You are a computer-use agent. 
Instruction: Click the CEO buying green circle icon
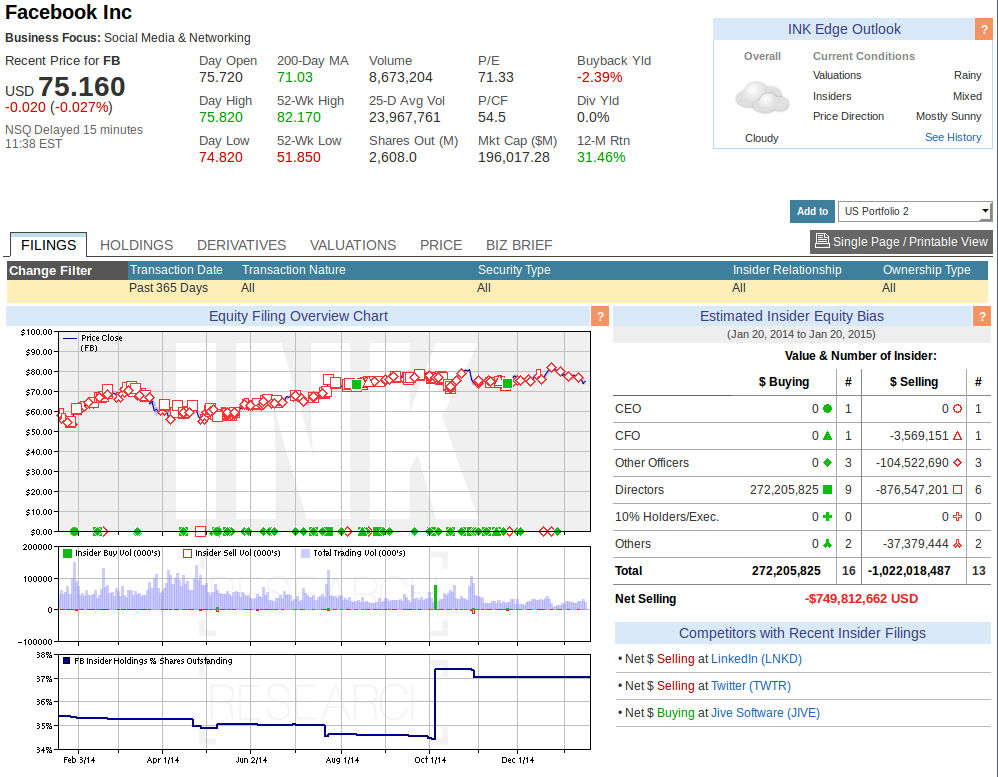pos(827,409)
